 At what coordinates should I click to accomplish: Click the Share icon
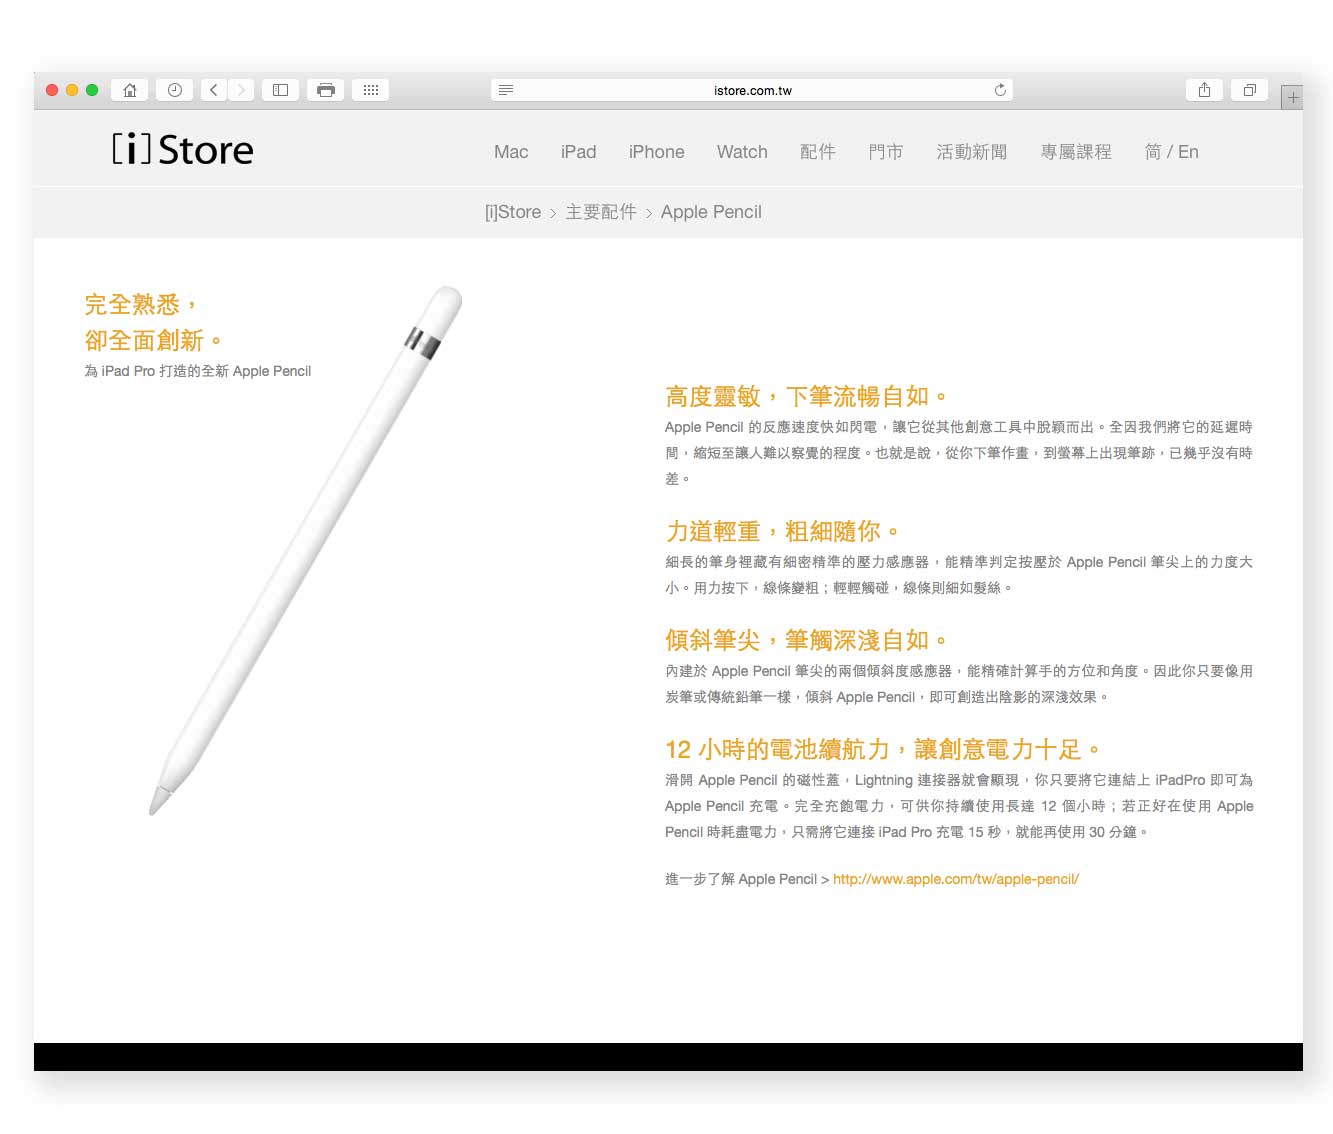coord(1205,90)
